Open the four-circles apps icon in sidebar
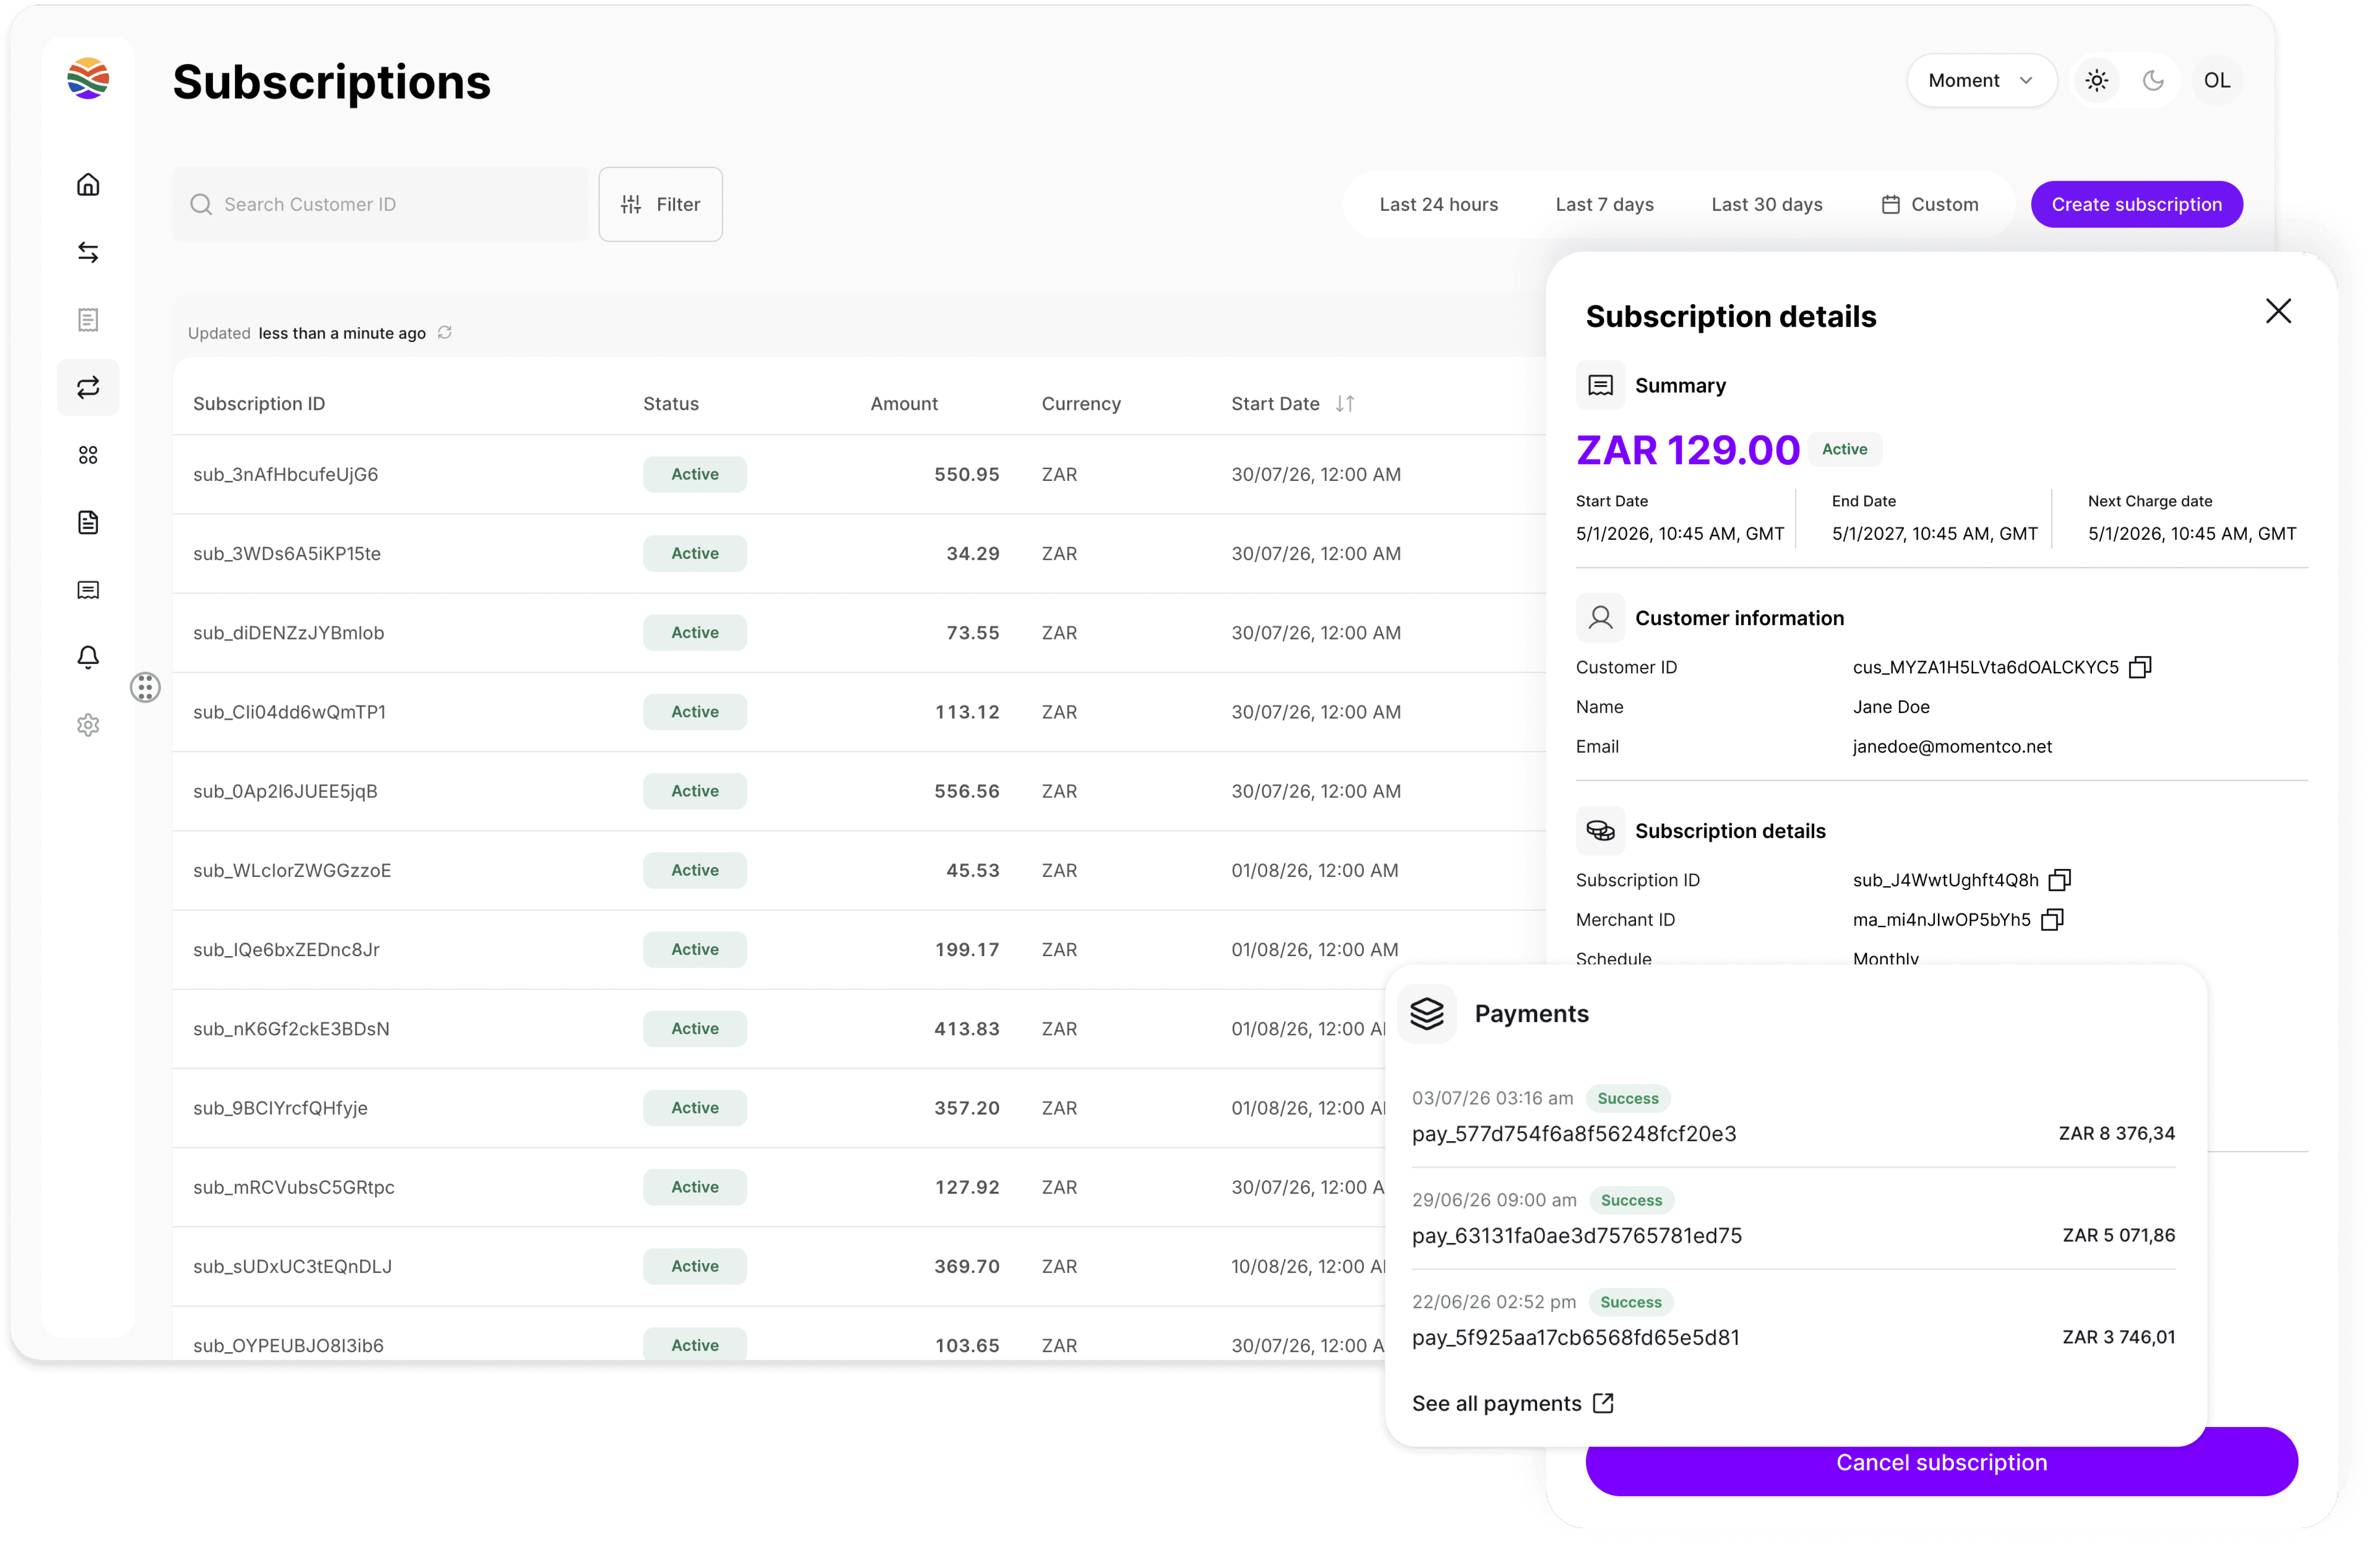2380x1549 pixels. (x=88, y=455)
